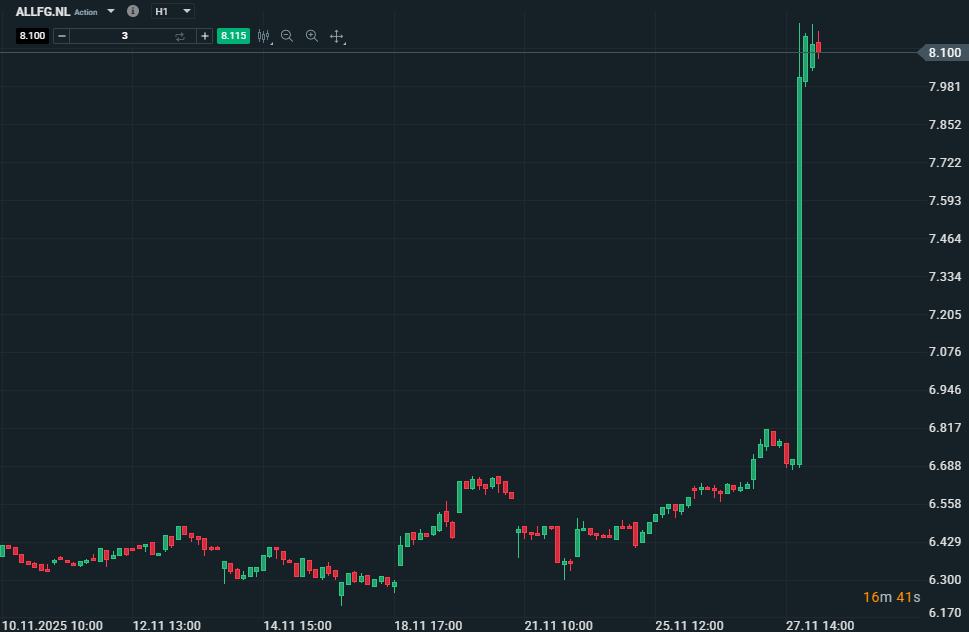Open the candlestick chart type selector
This screenshot has width=969, height=632.
coord(264,36)
